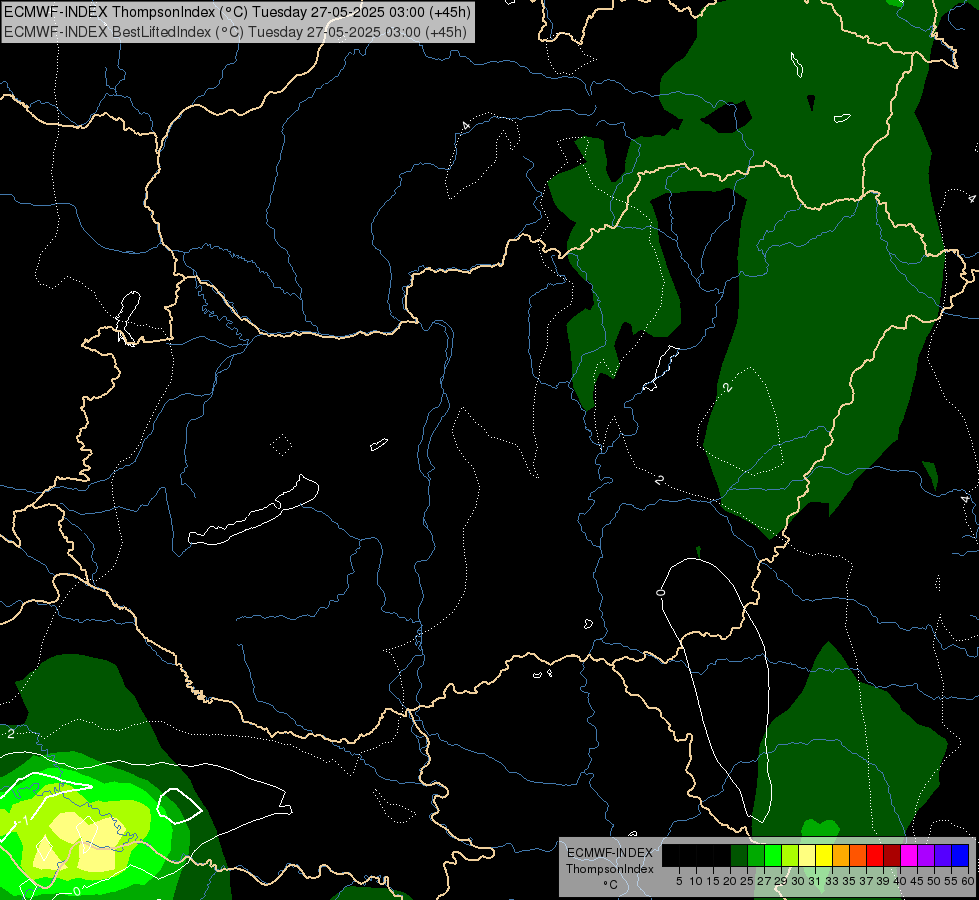Click the legend tick value '27'
This screenshot has height=900, width=979.
pyautogui.click(x=764, y=881)
